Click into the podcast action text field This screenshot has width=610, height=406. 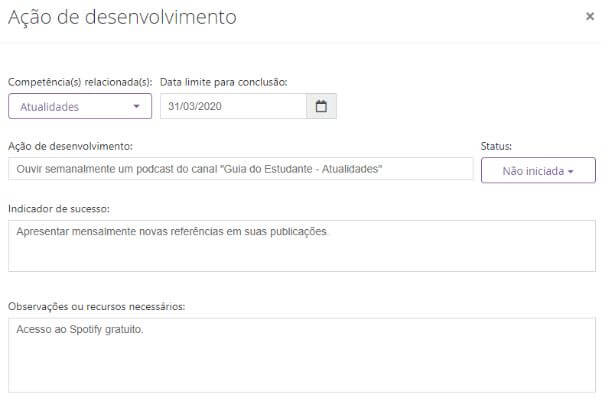[240, 169]
